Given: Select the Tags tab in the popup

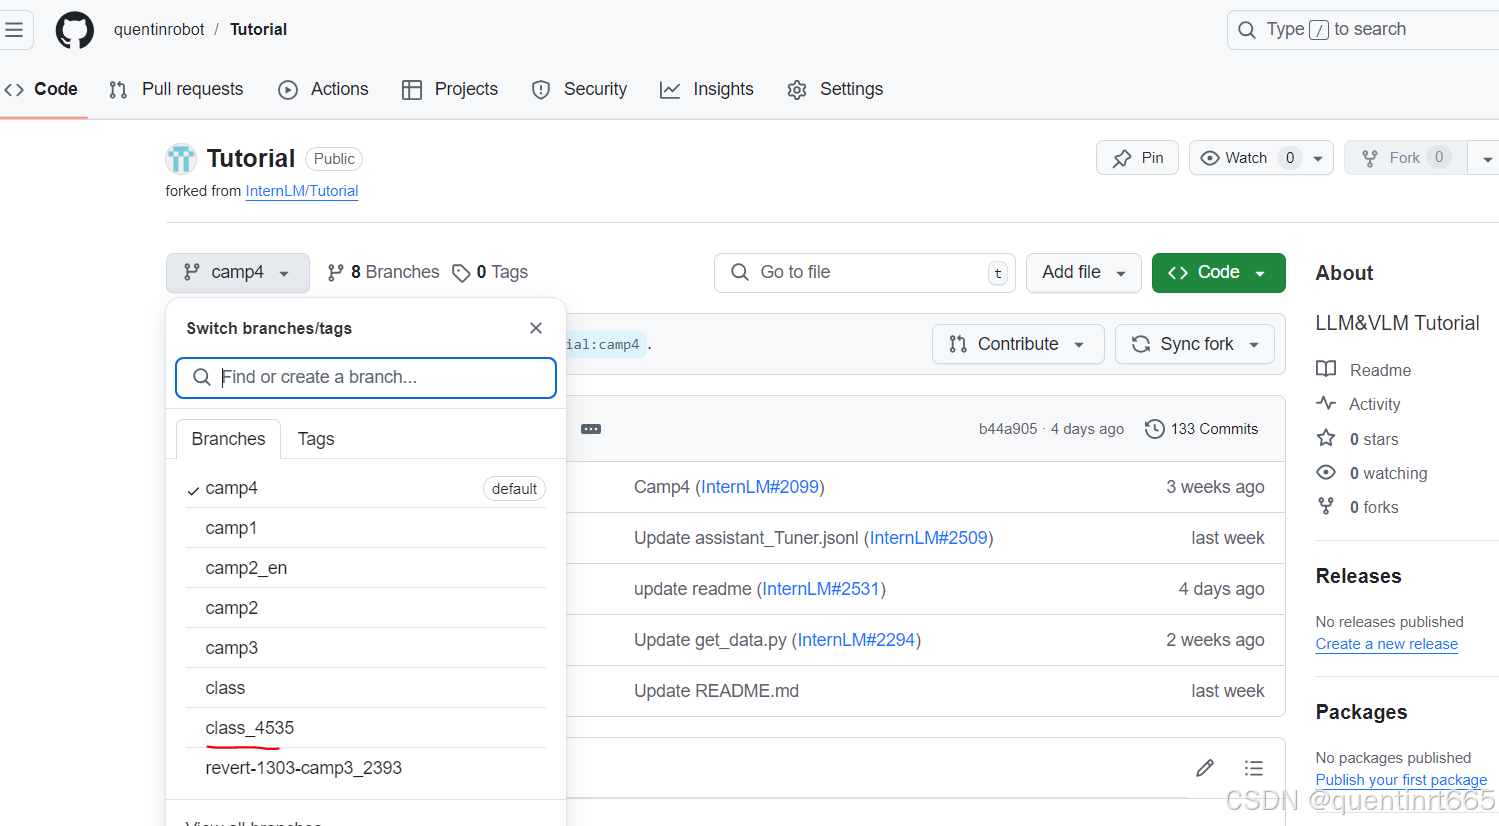Looking at the screenshot, I should (x=316, y=439).
